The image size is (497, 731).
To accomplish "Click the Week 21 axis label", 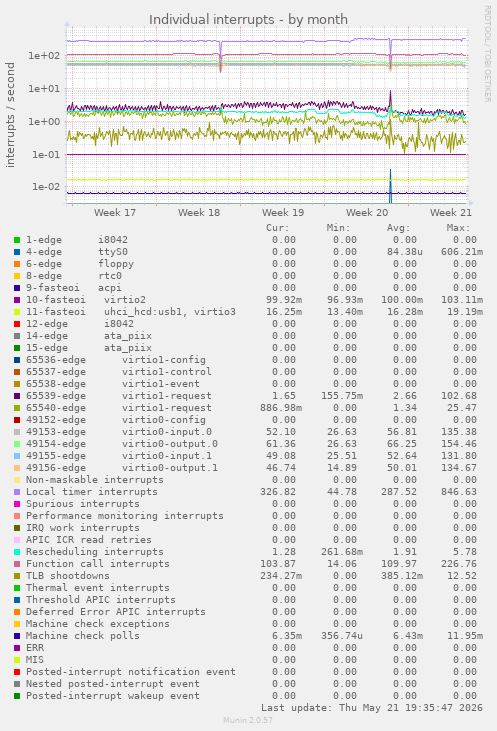I will click(x=450, y=213).
